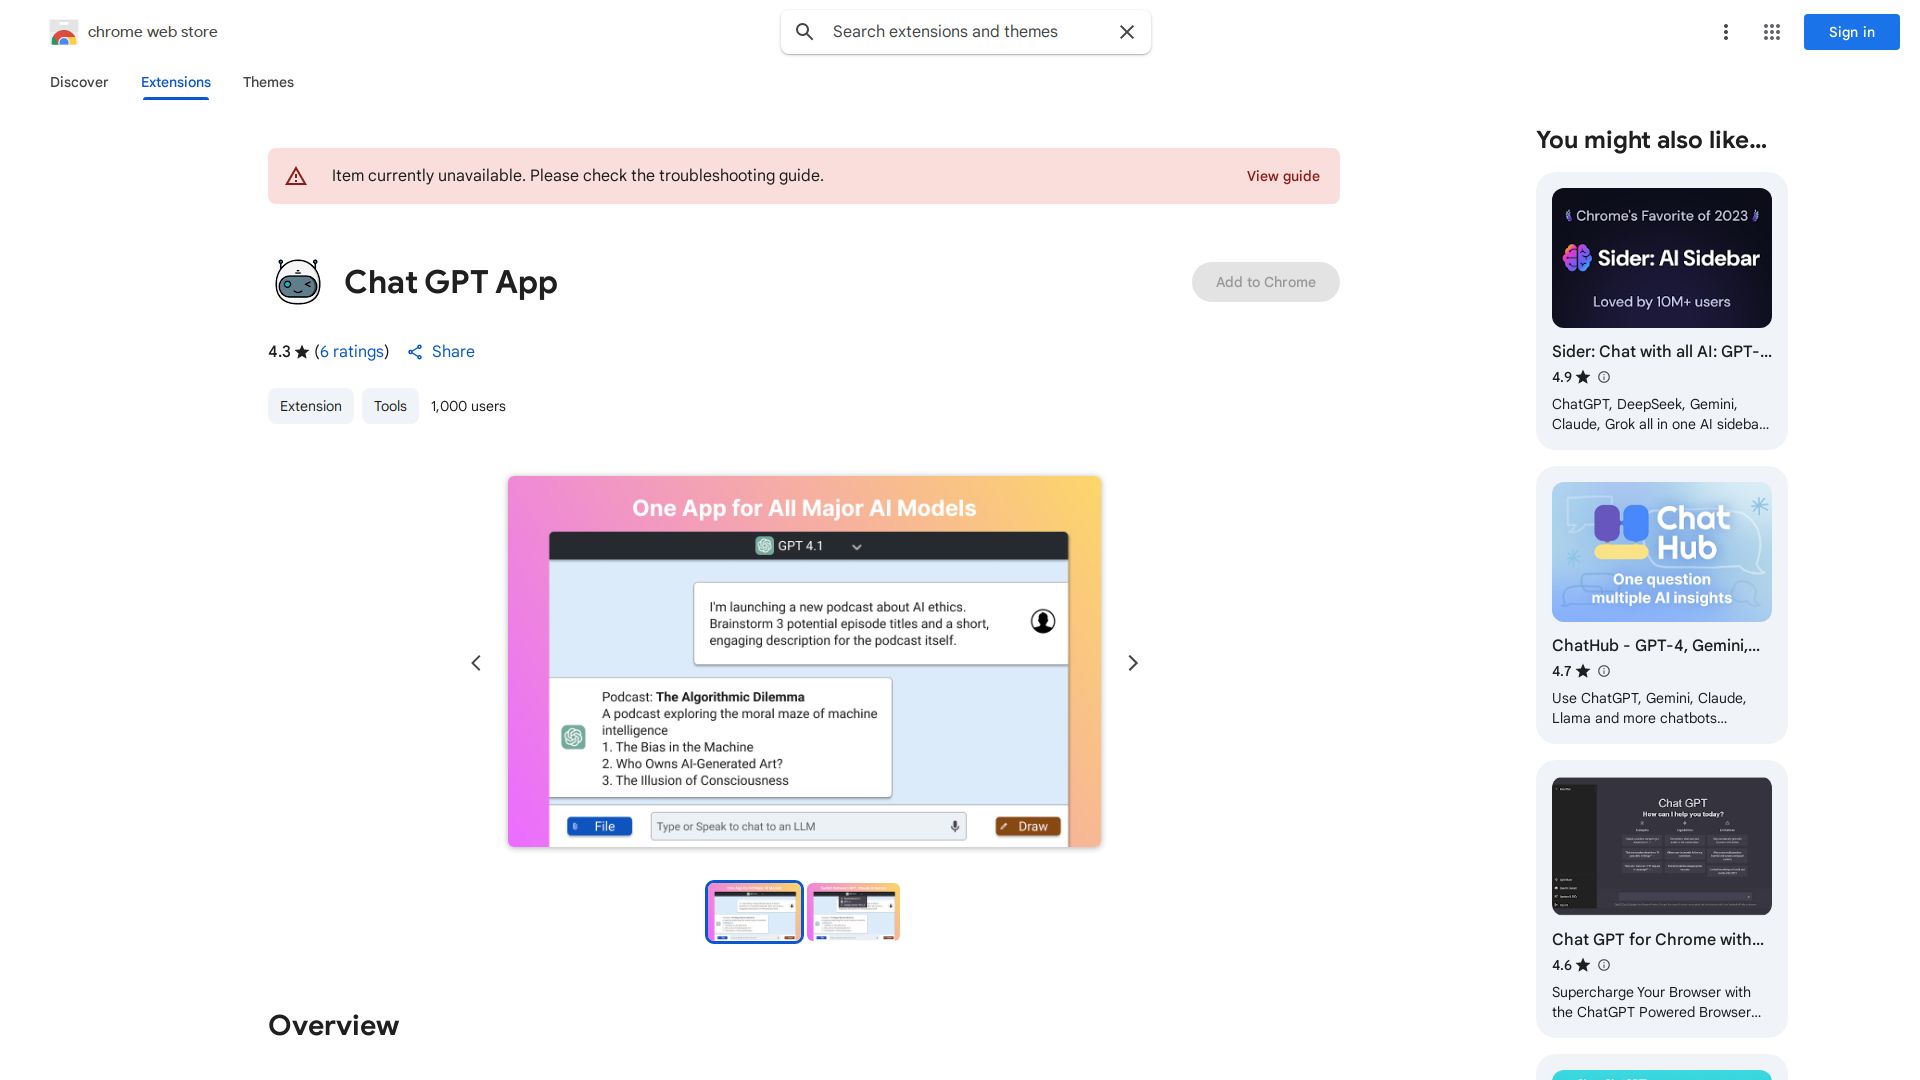Expand the GPT 4.1 model dropdown in screenshot
This screenshot has height=1080, width=1920.
click(856, 546)
